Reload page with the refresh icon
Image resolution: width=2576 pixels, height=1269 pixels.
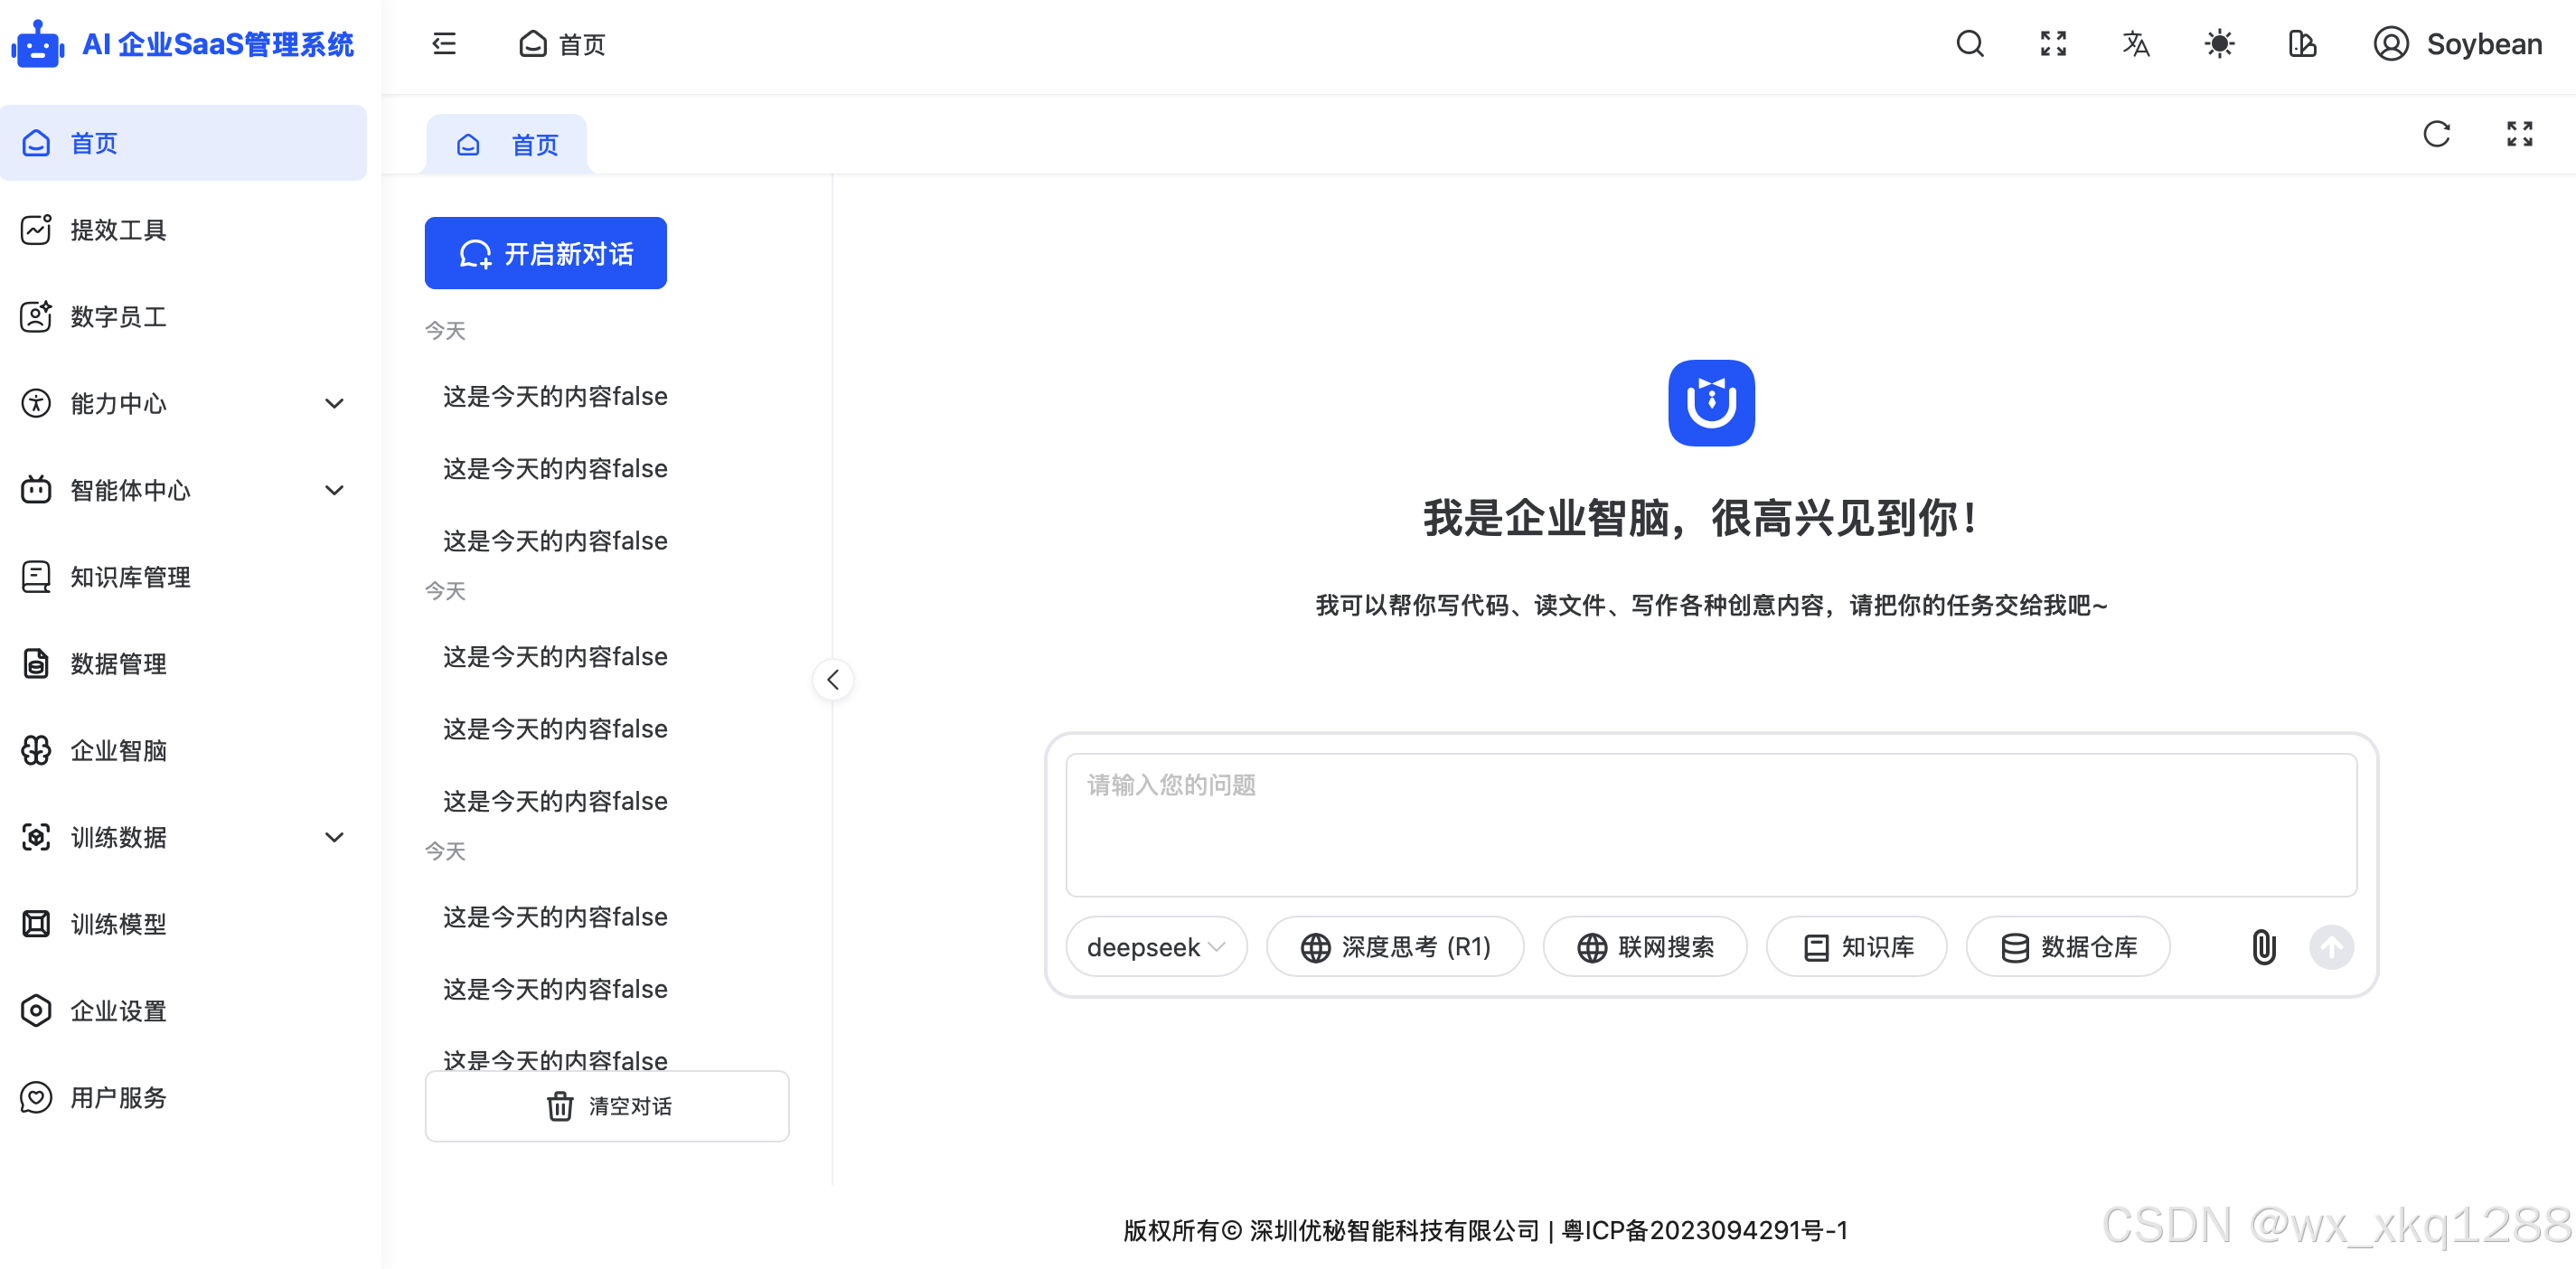2436,134
